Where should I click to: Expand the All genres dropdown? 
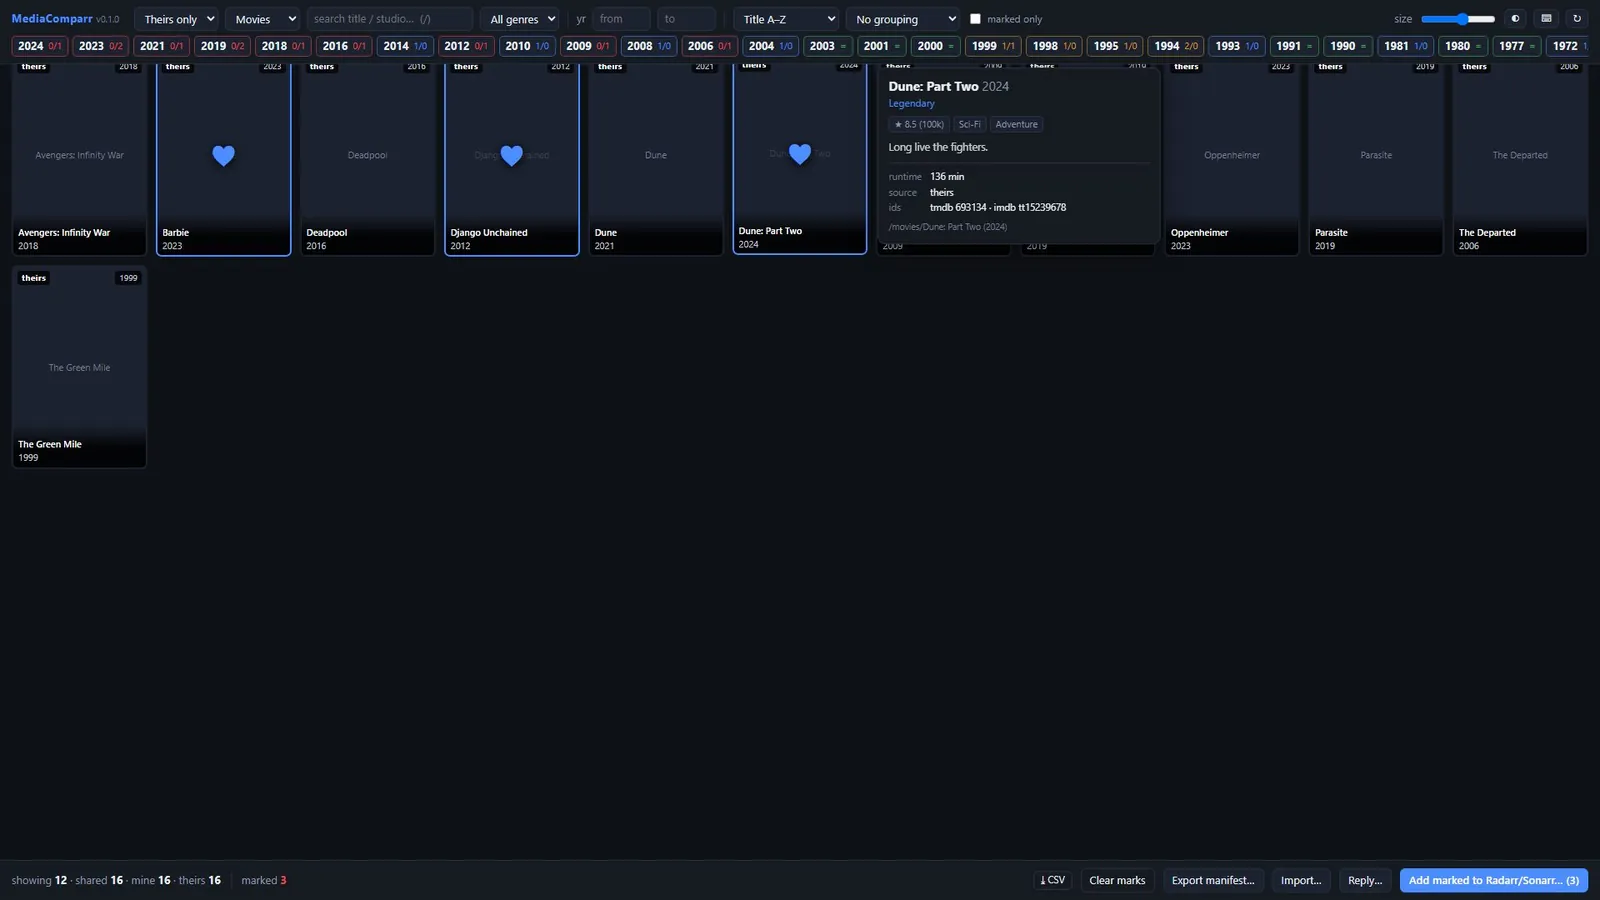tap(520, 19)
